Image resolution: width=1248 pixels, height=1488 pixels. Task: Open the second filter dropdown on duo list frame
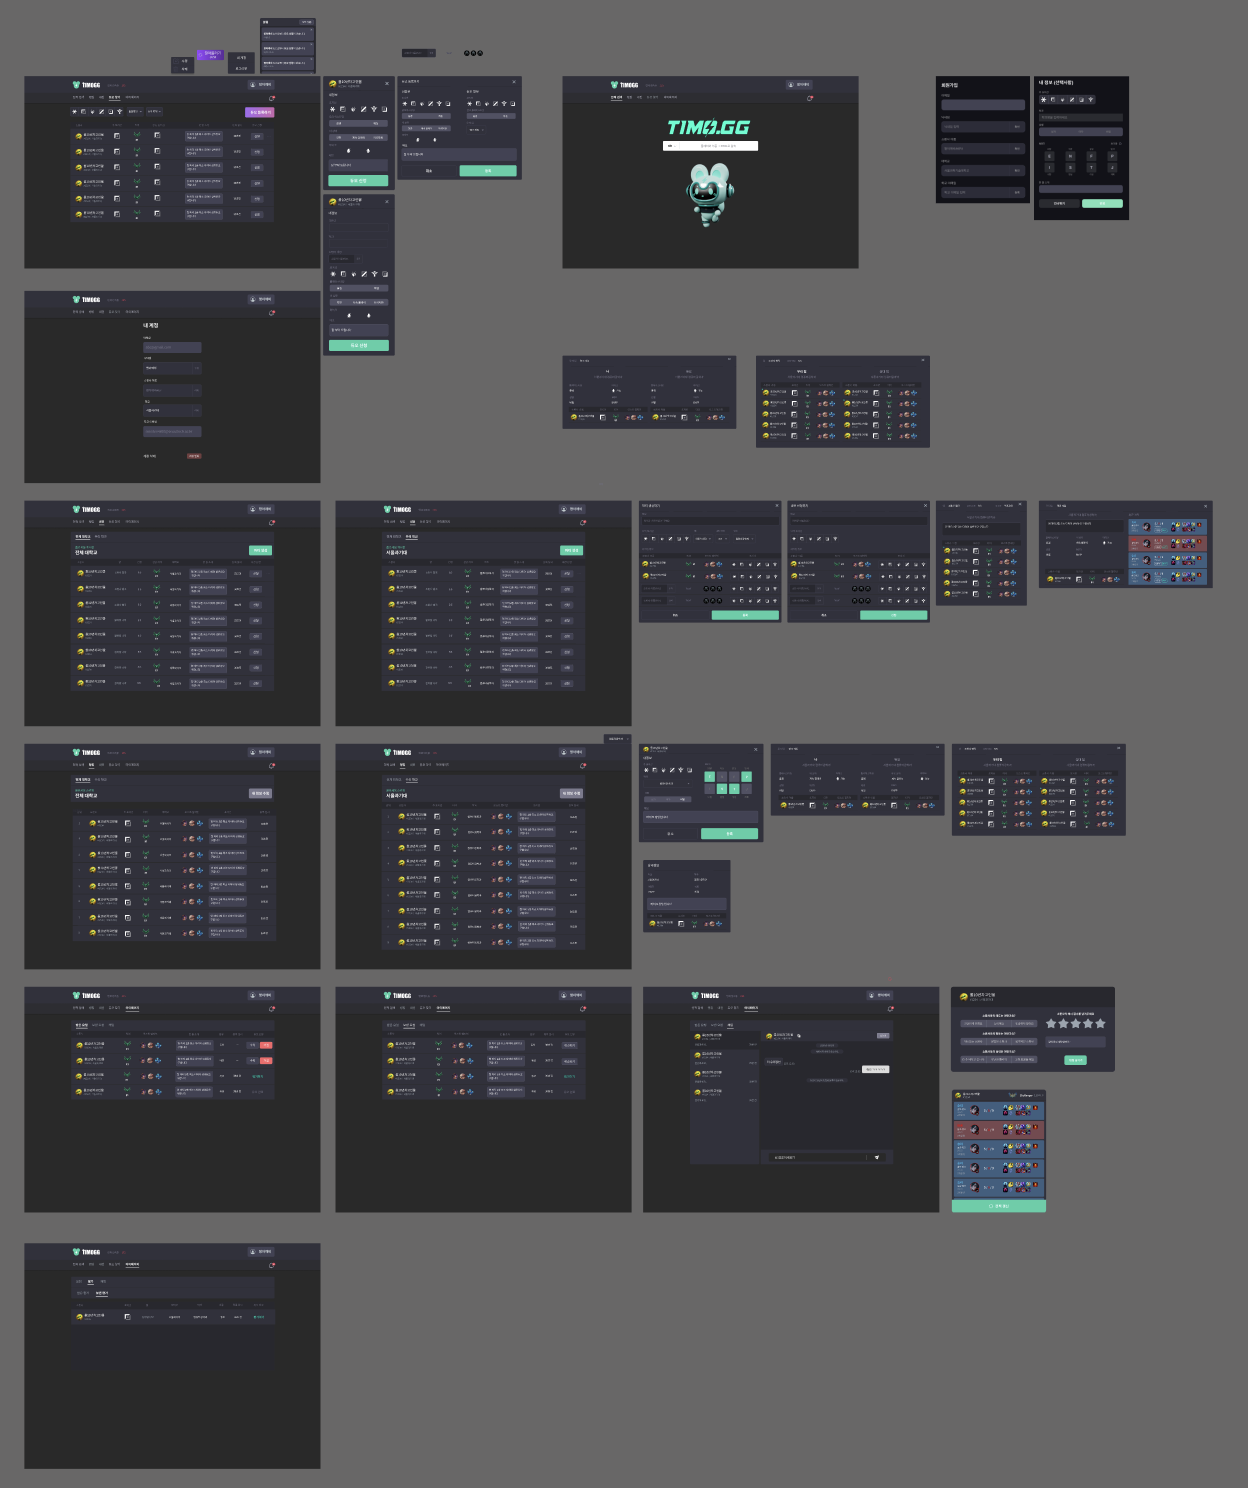(154, 112)
